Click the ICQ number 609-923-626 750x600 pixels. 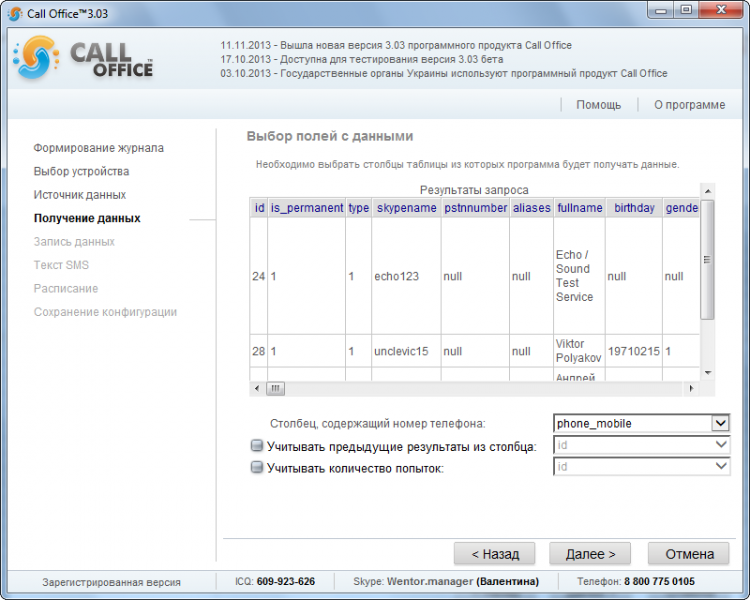(x=286, y=581)
